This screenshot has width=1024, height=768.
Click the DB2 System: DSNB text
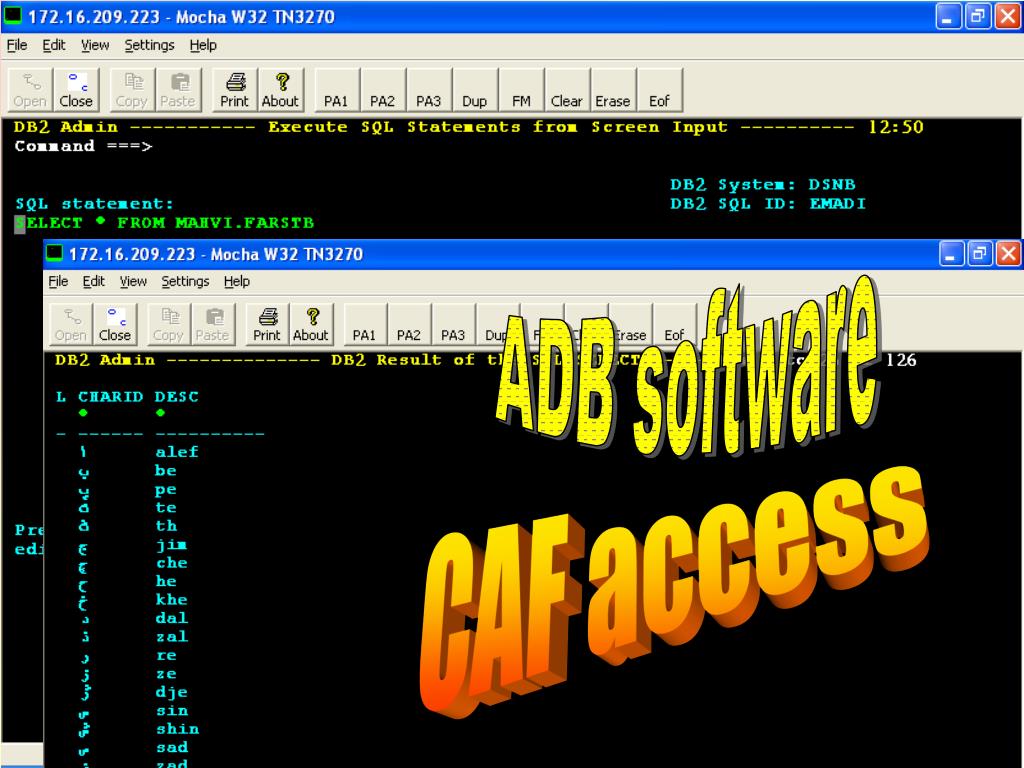point(763,185)
